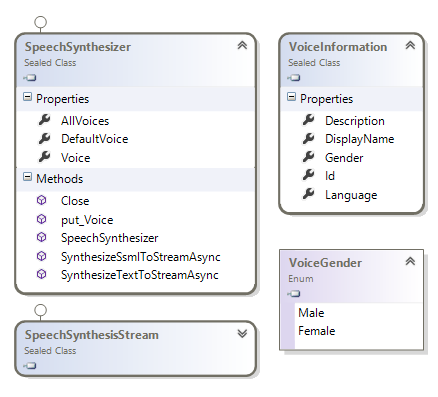This screenshot has width=438, height=397.
Task: Collapse the Properties section in SpeechSynthesizer
Action: [27, 97]
